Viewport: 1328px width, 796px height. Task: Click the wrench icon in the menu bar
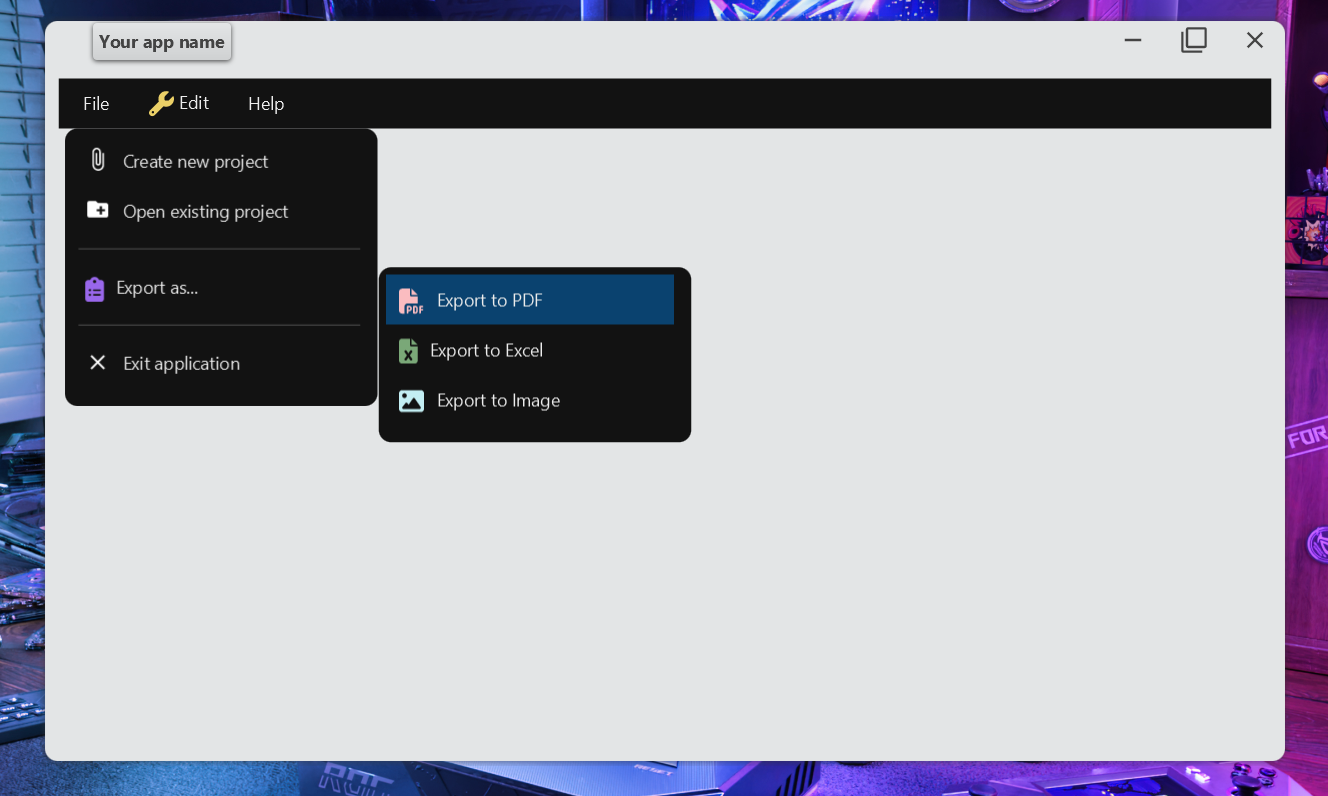coord(161,103)
